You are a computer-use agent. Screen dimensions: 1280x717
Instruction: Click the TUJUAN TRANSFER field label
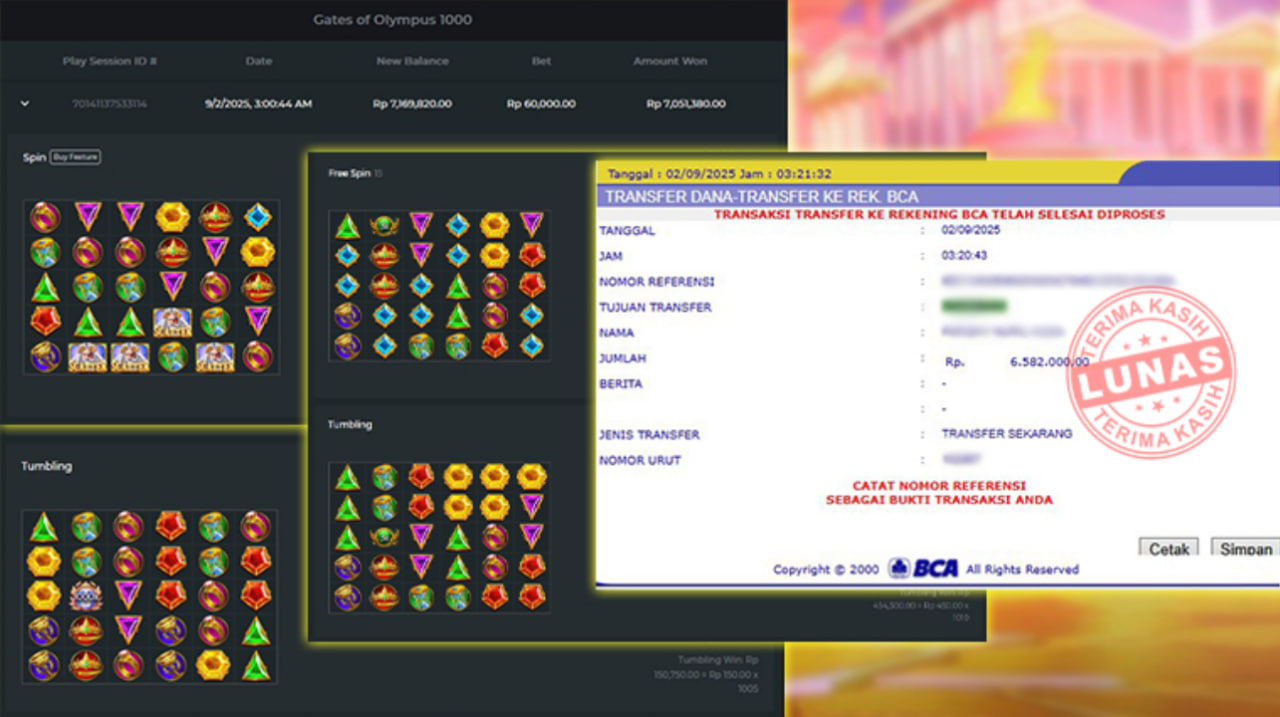point(655,307)
